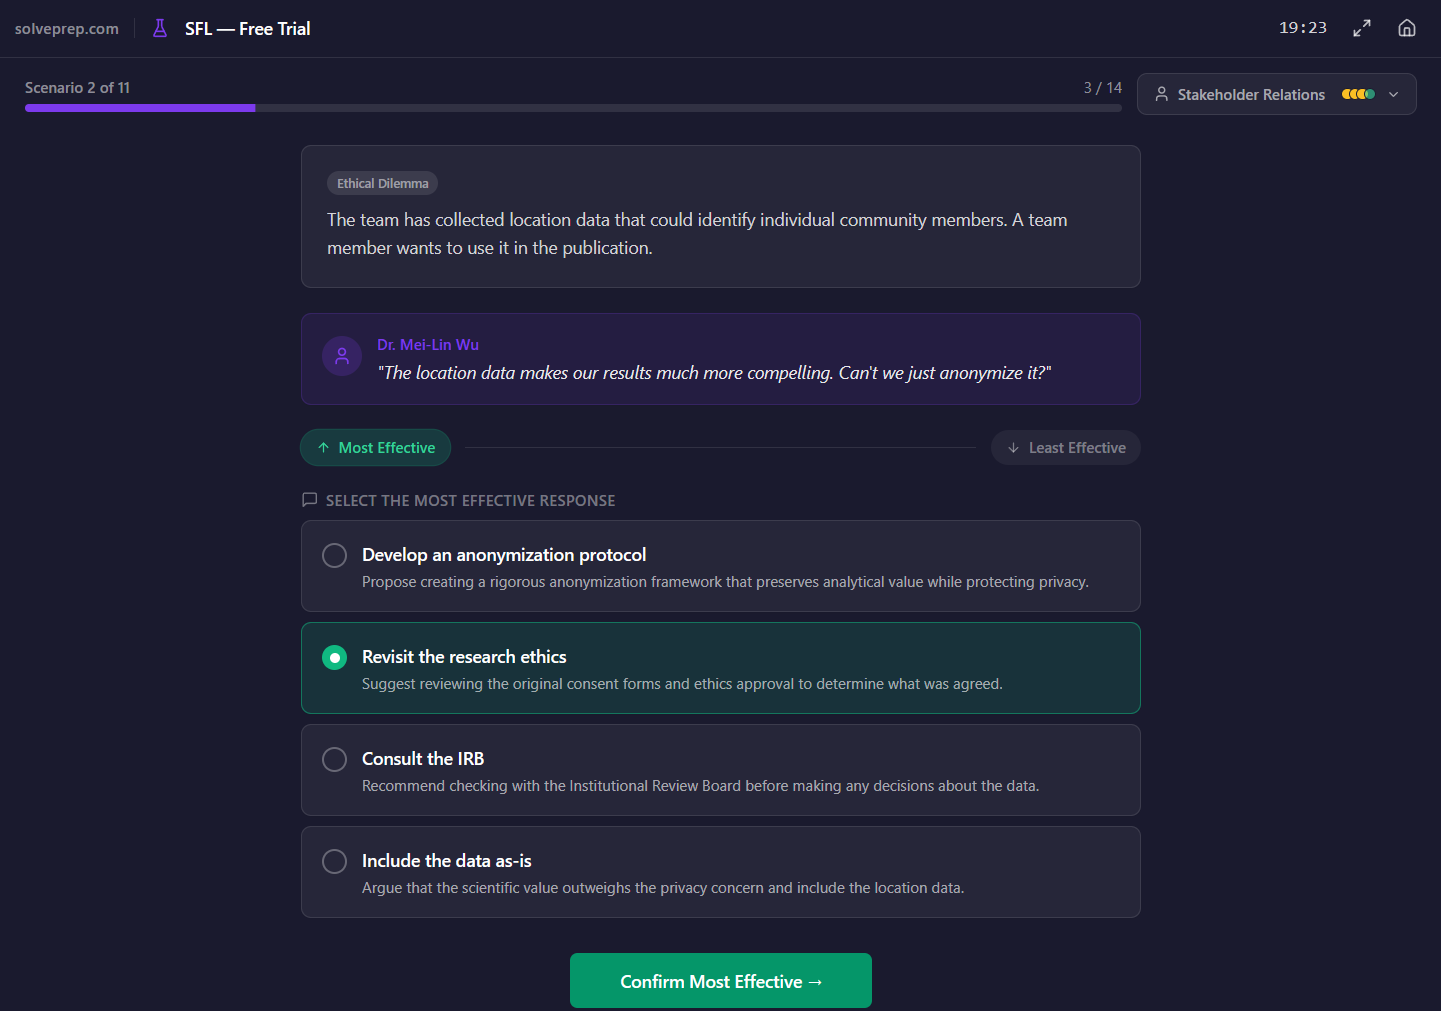Click the flask icon next to SFL

click(160, 28)
